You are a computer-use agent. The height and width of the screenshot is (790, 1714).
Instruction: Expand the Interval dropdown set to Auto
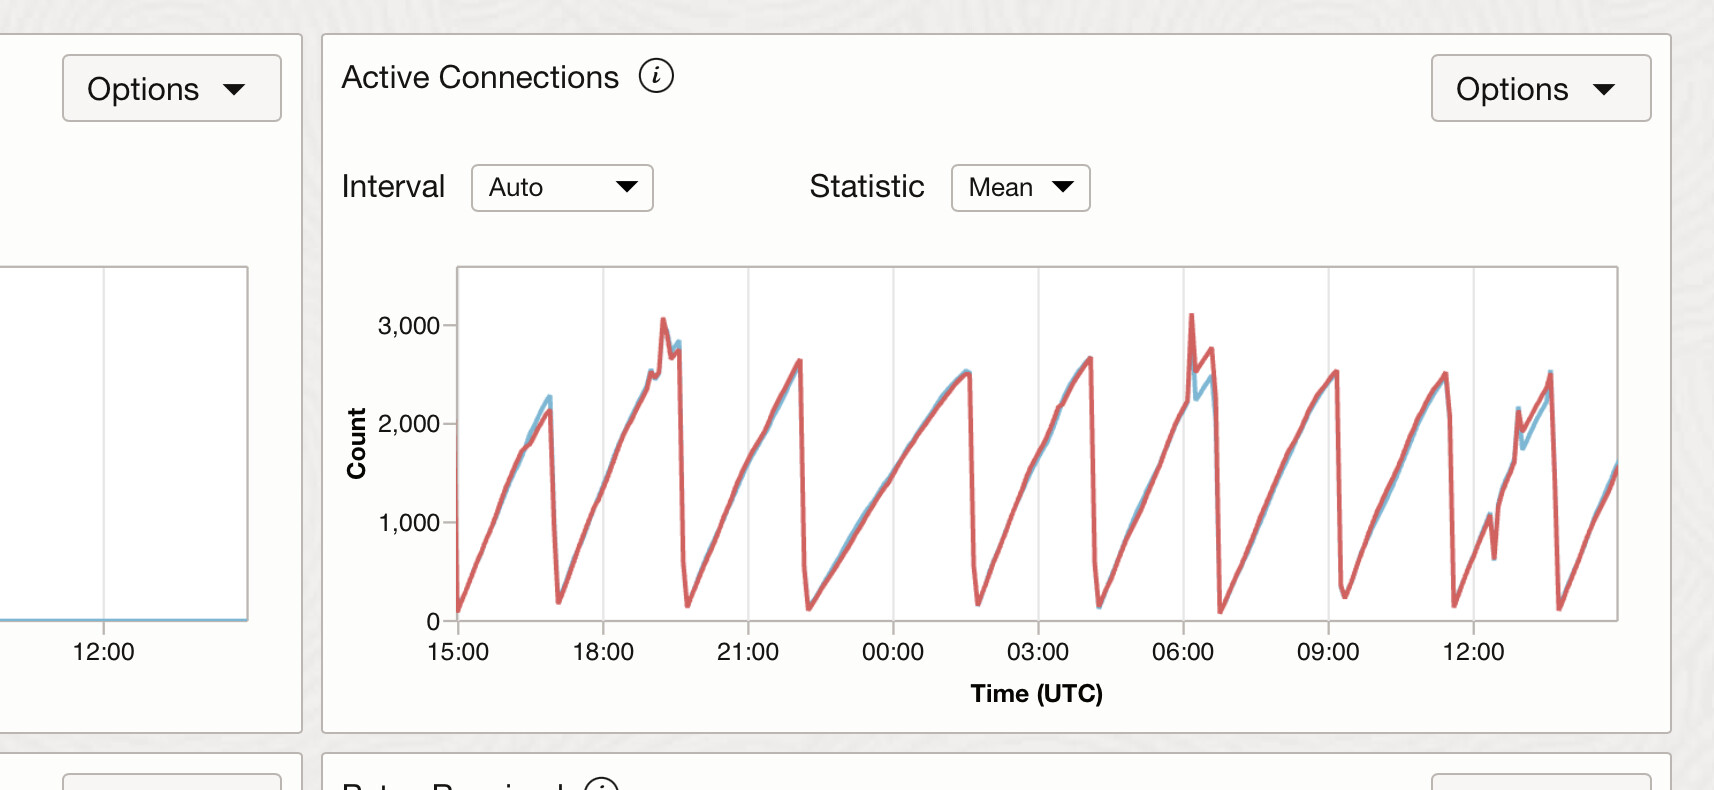562,188
